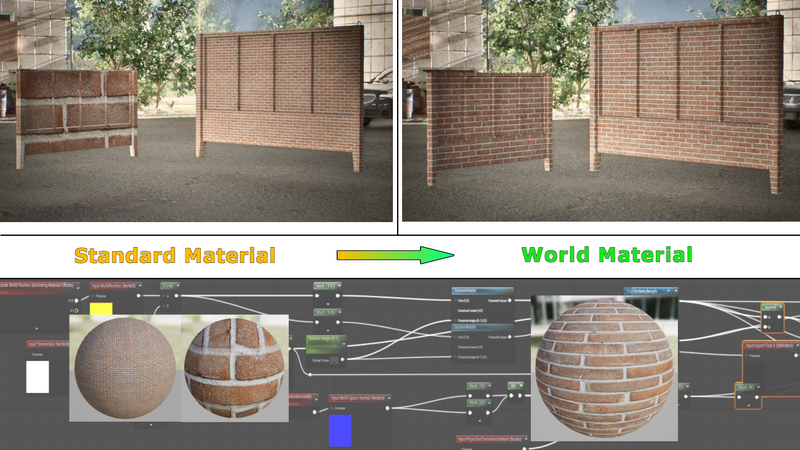Click the orange-highlighted Mask (R) node output pin

tap(757, 397)
